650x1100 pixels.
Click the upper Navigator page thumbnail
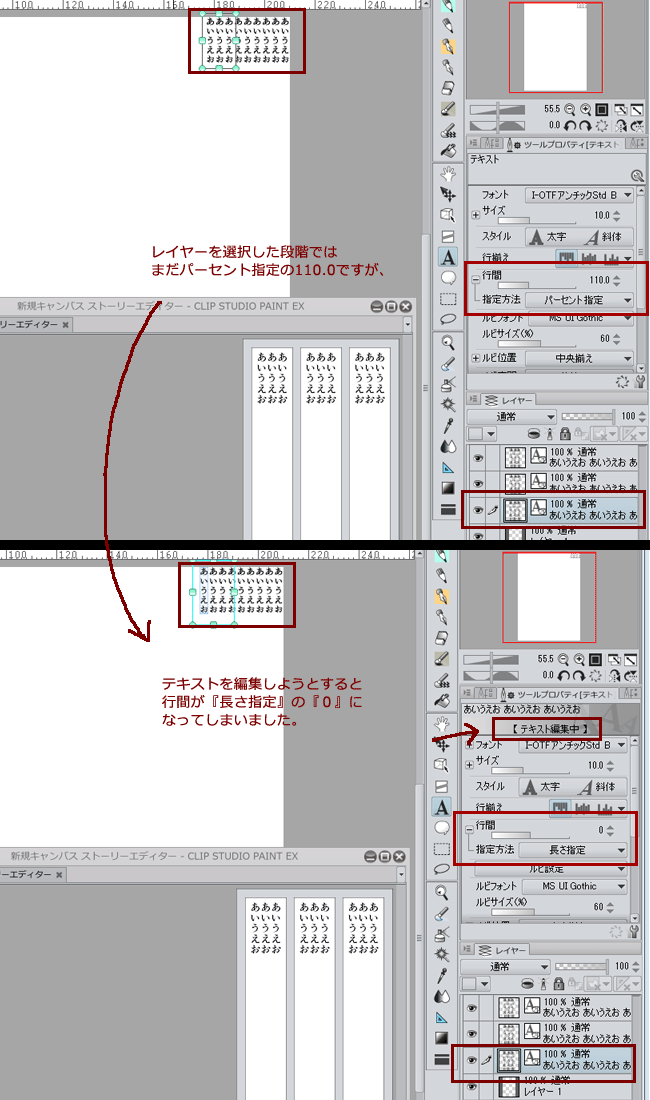[x=555, y=47]
